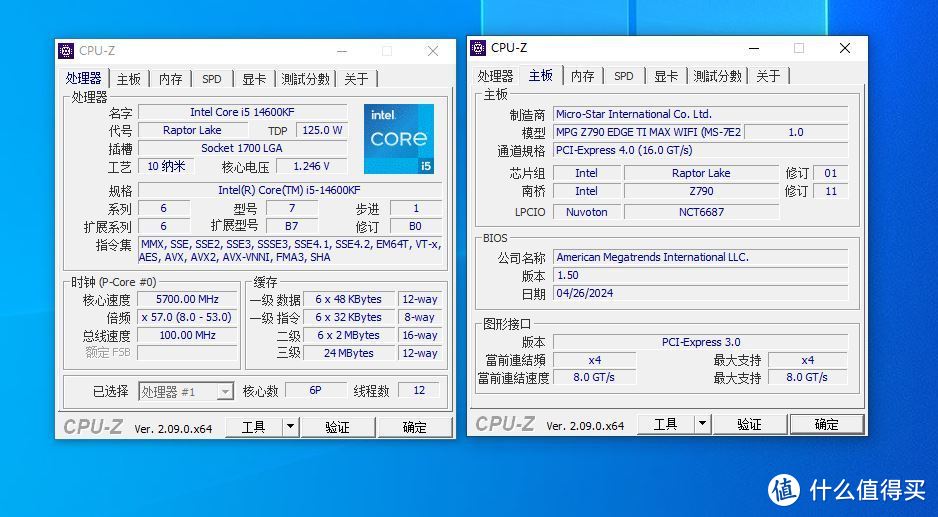Screen dimensions: 938x517
Task: Click the Intel(R) Core(TM) i5-14600KF spec field
Action: [x=290, y=190]
